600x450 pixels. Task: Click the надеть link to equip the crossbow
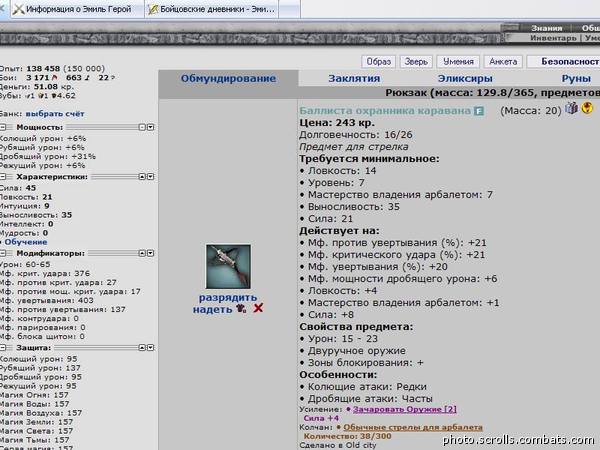pos(212,308)
